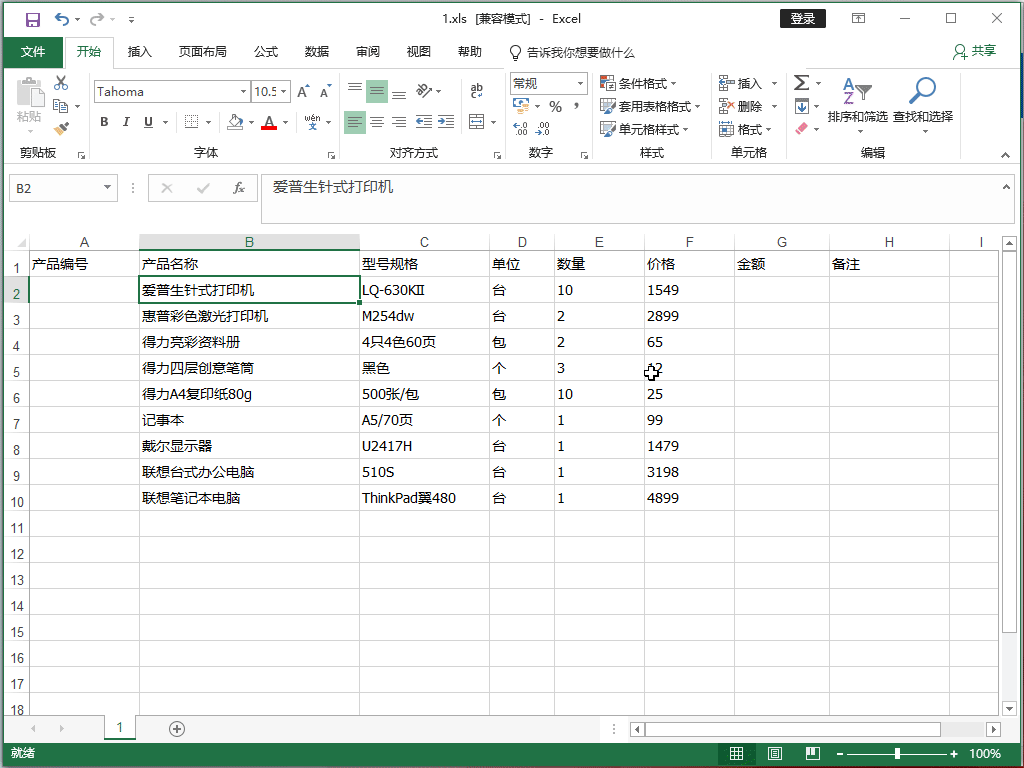Open Format as Table (套用表格格式) dropdown
The height and width of the screenshot is (768, 1024).
650,106
